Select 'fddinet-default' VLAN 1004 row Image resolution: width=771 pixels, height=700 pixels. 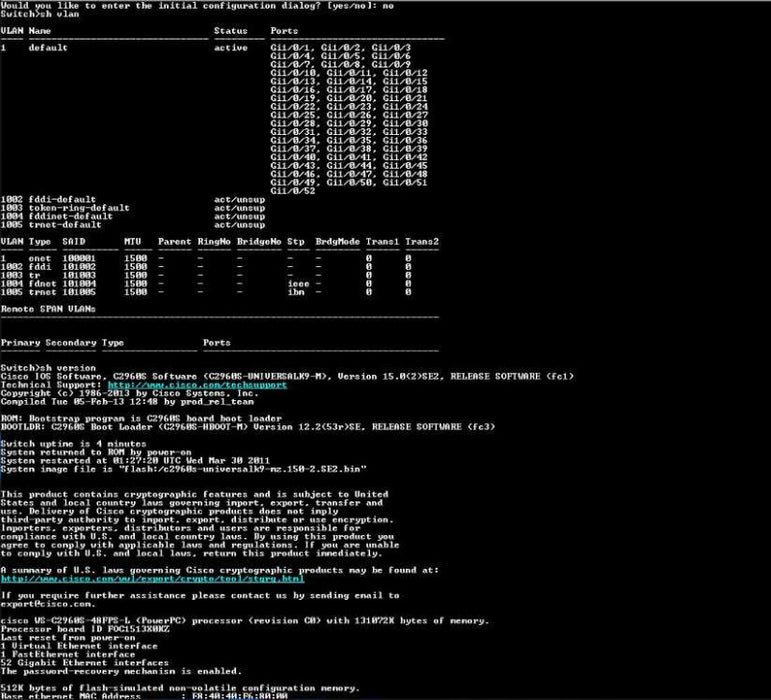click(x=133, y=216)
